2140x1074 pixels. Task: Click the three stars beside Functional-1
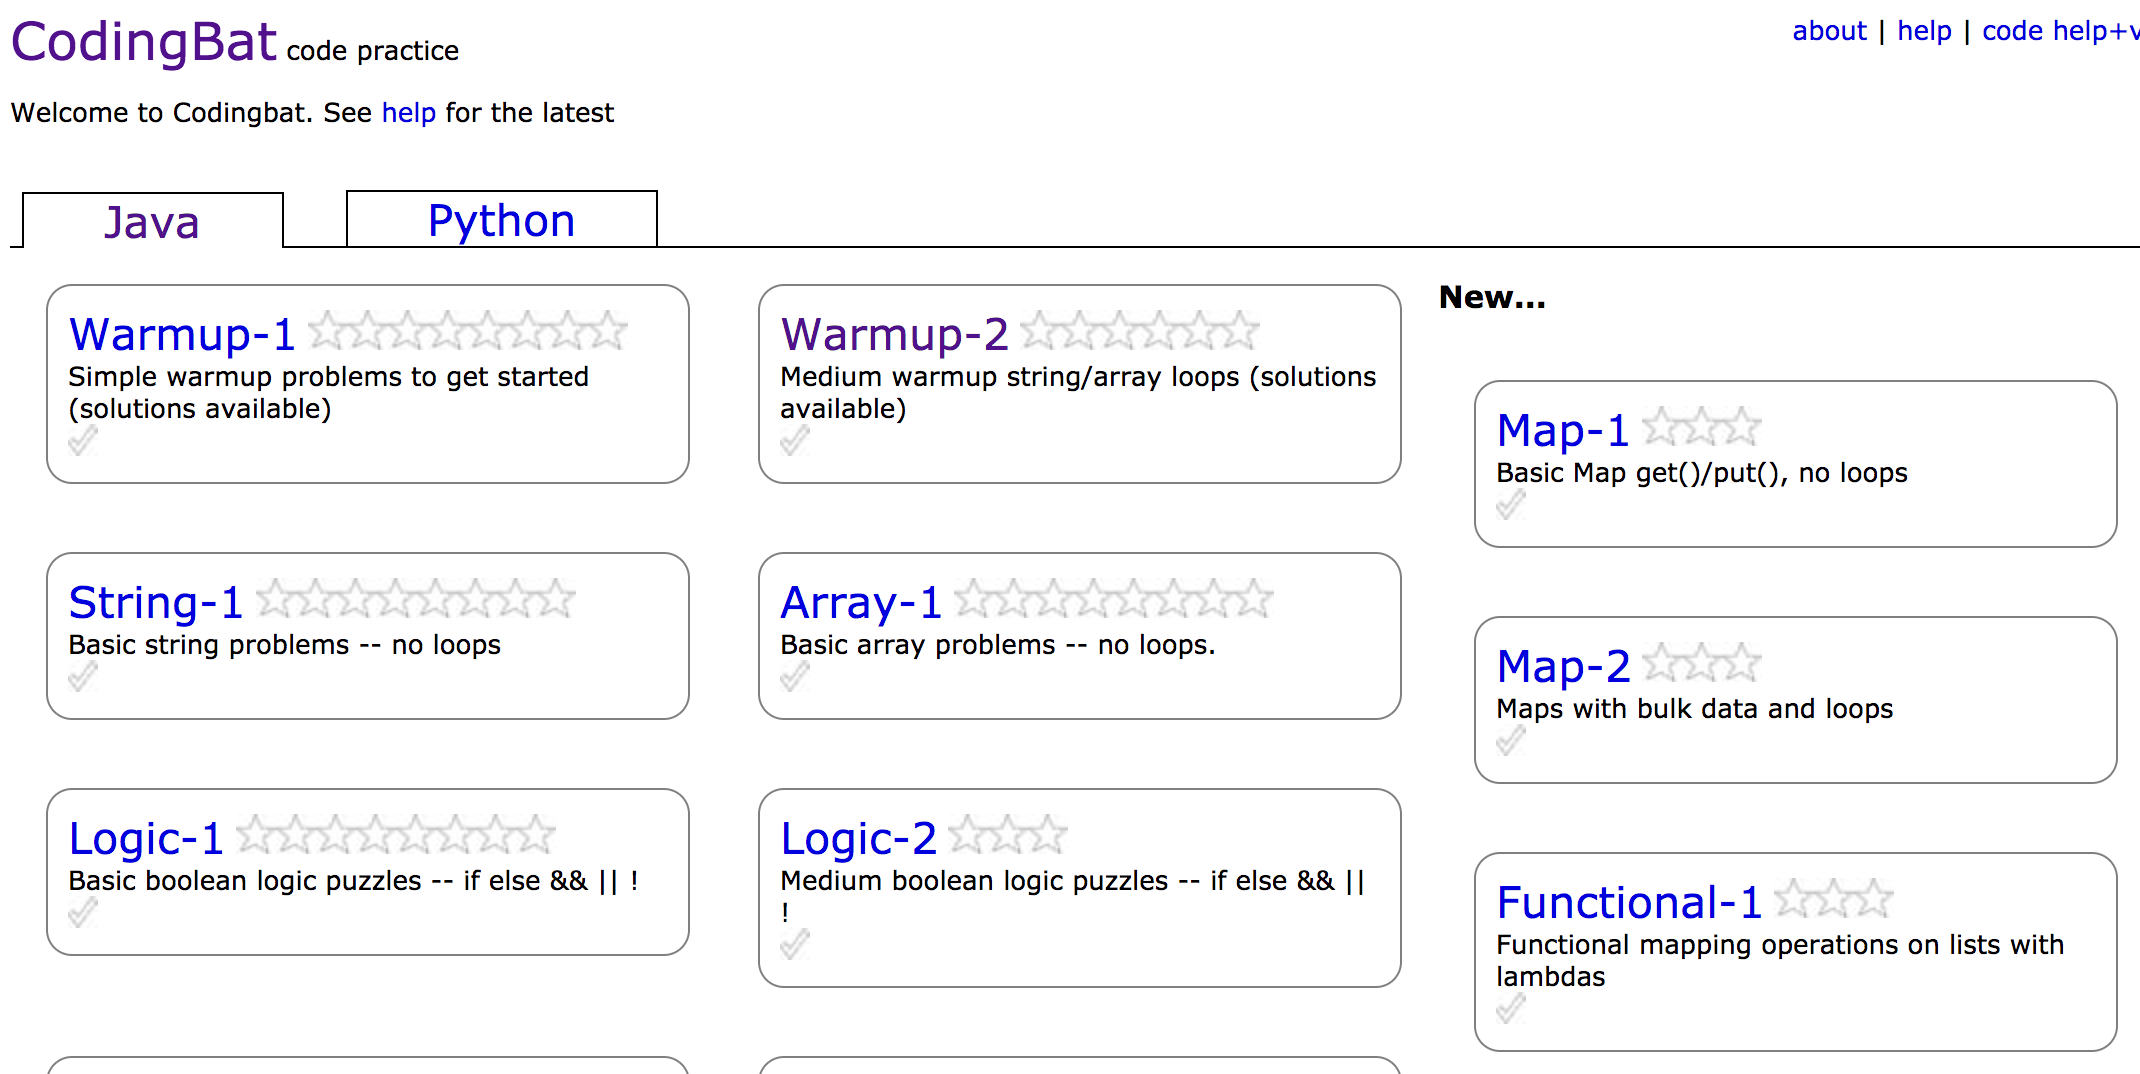[x=1834, y=898]
